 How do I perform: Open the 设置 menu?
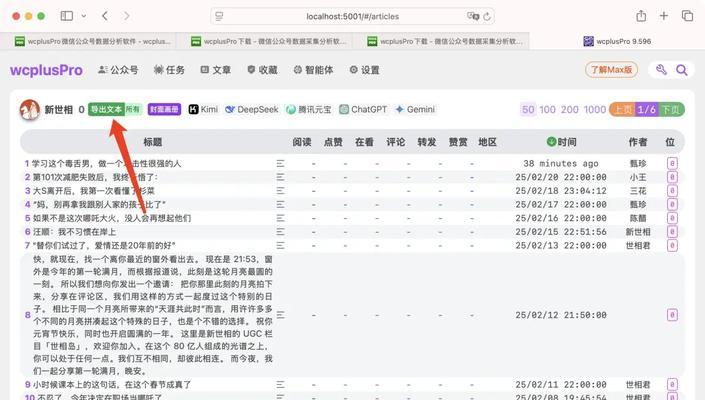365,70
